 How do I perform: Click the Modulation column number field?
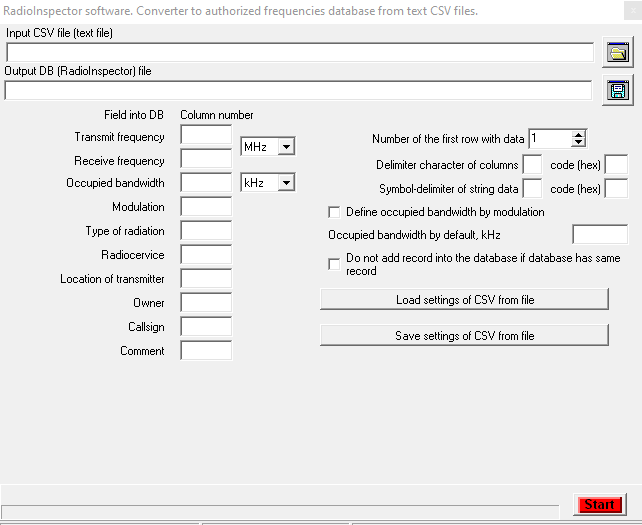(x=206, y=207)
